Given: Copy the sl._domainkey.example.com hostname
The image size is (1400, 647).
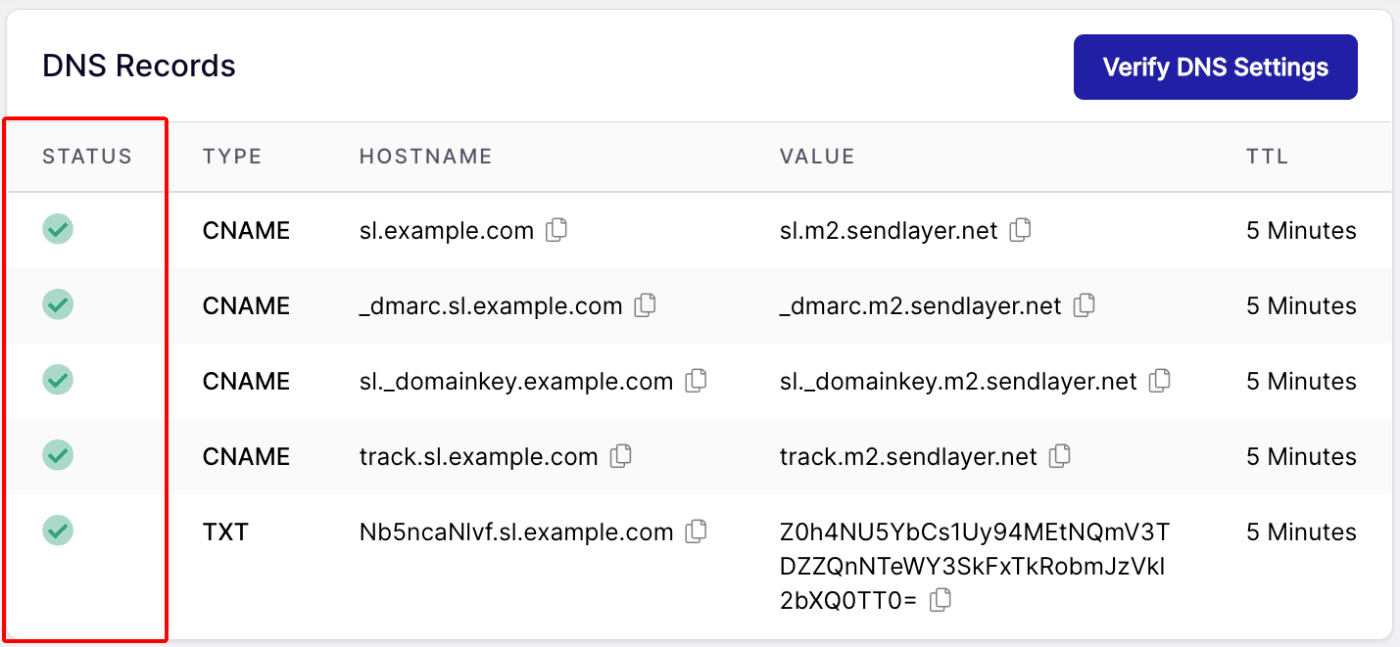Looking at the screenshot, I should click(x=696, y=381).
